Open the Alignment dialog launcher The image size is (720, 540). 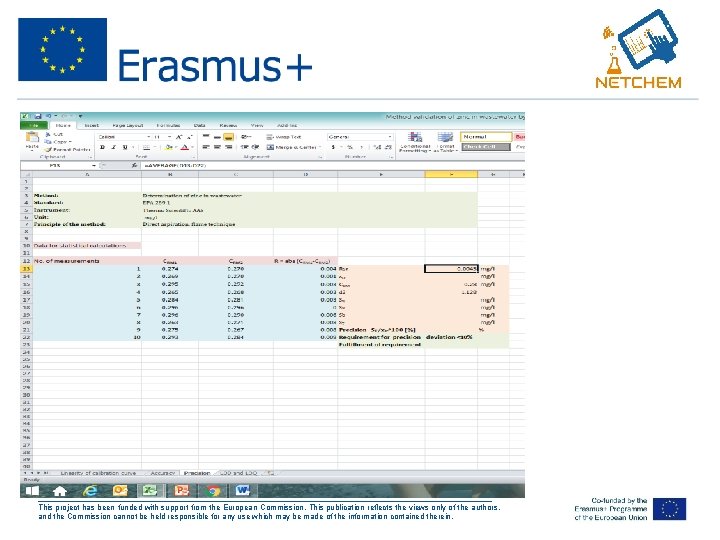tap(320, 157)
